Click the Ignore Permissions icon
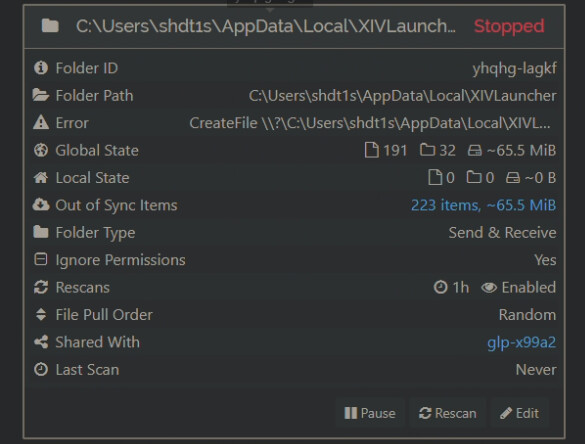 [x=41, y=259]
